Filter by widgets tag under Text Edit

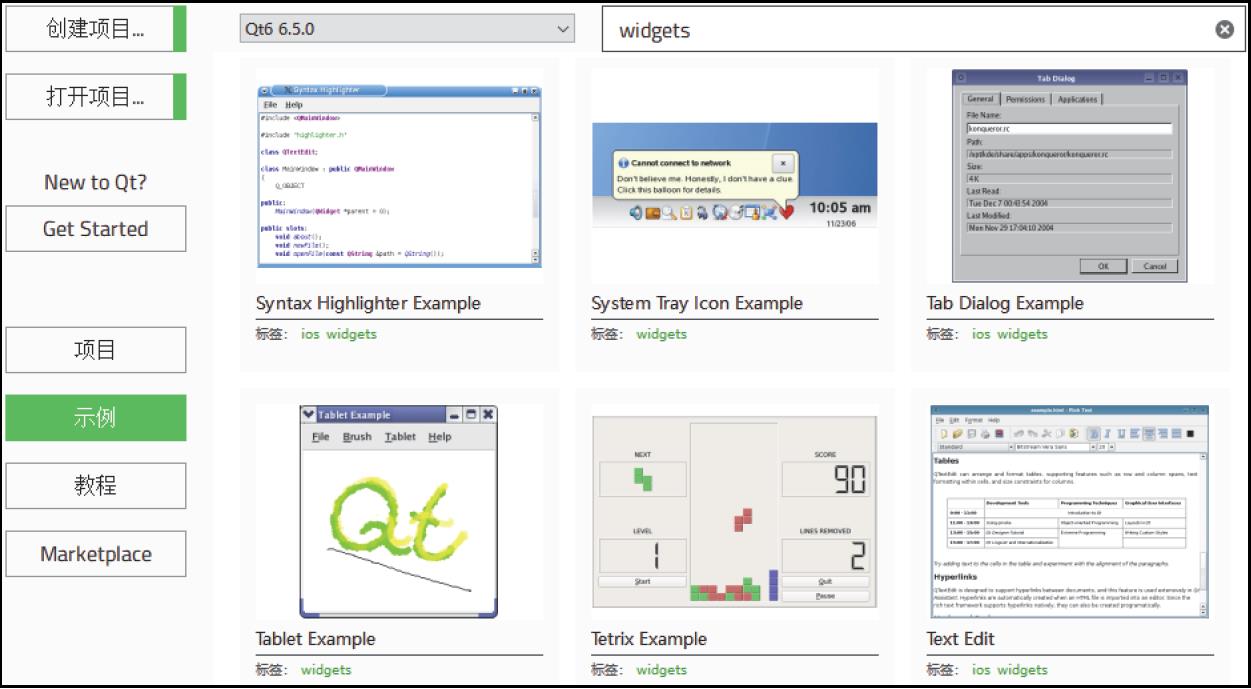[x=1022, y=670]
